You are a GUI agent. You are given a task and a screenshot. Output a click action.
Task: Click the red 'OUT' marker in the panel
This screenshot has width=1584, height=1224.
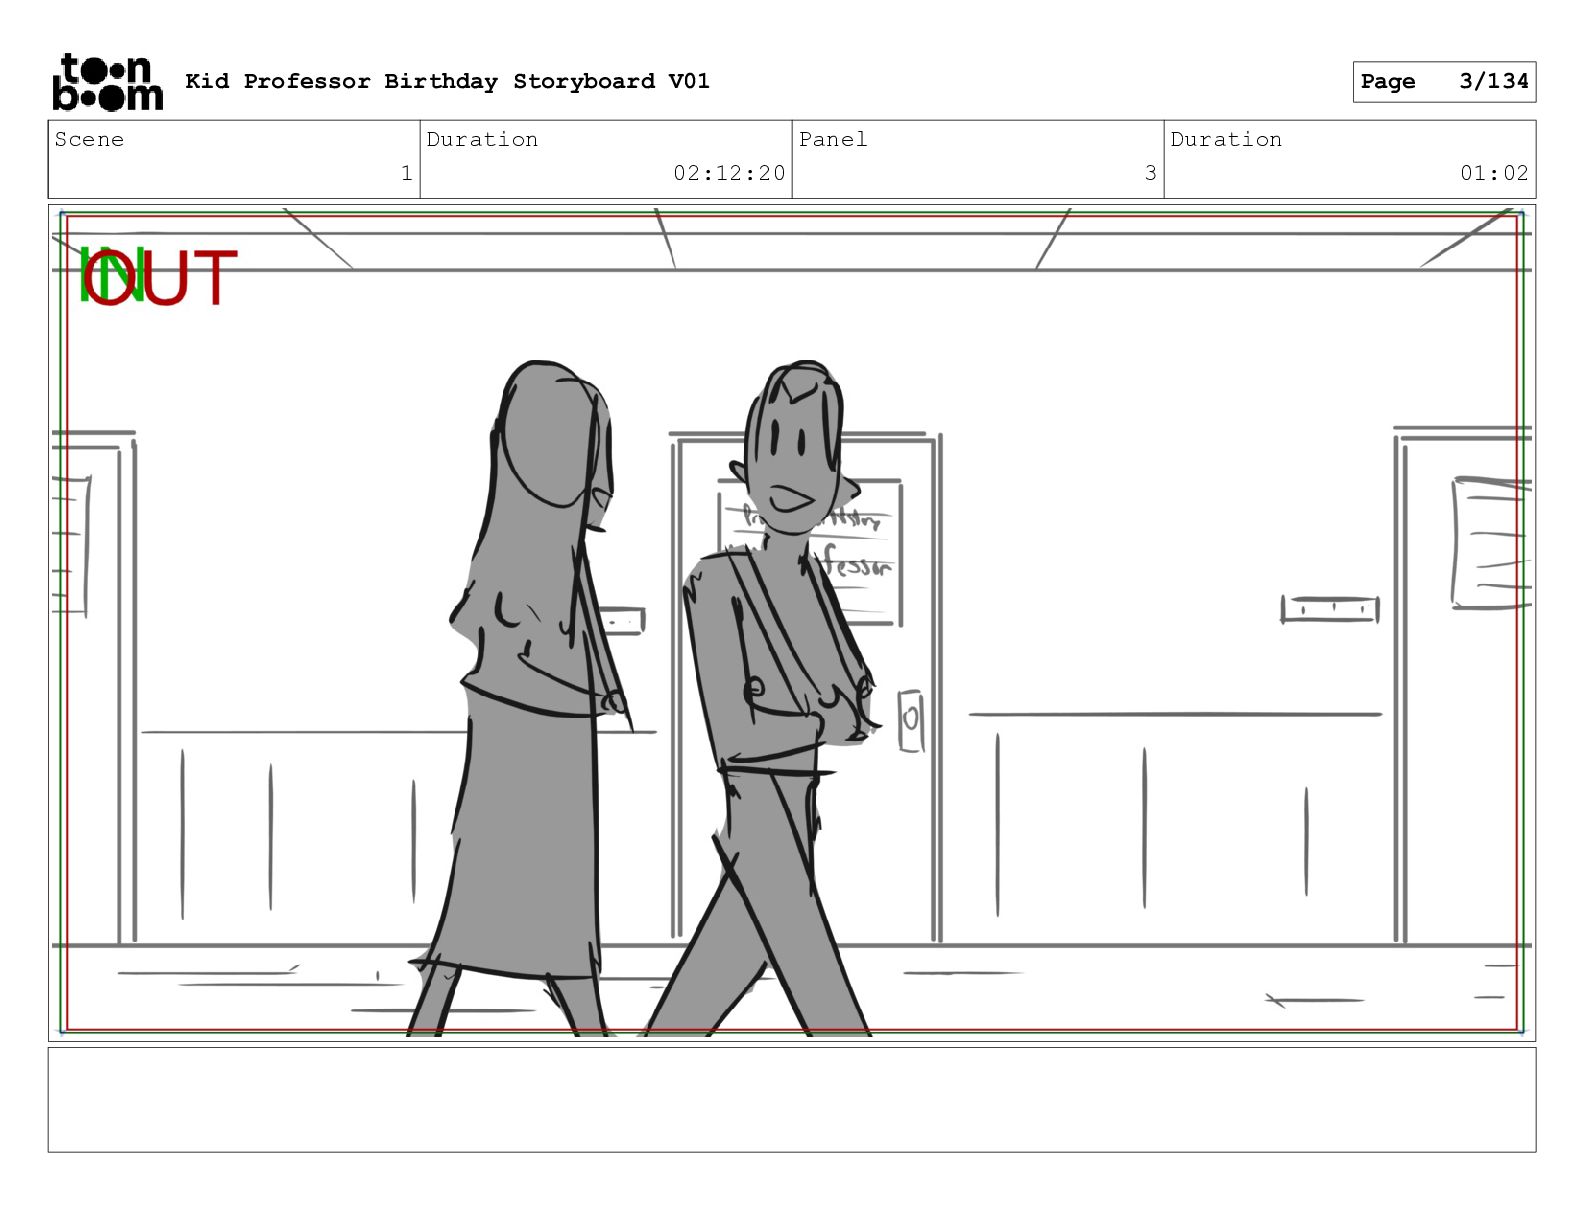162,277
